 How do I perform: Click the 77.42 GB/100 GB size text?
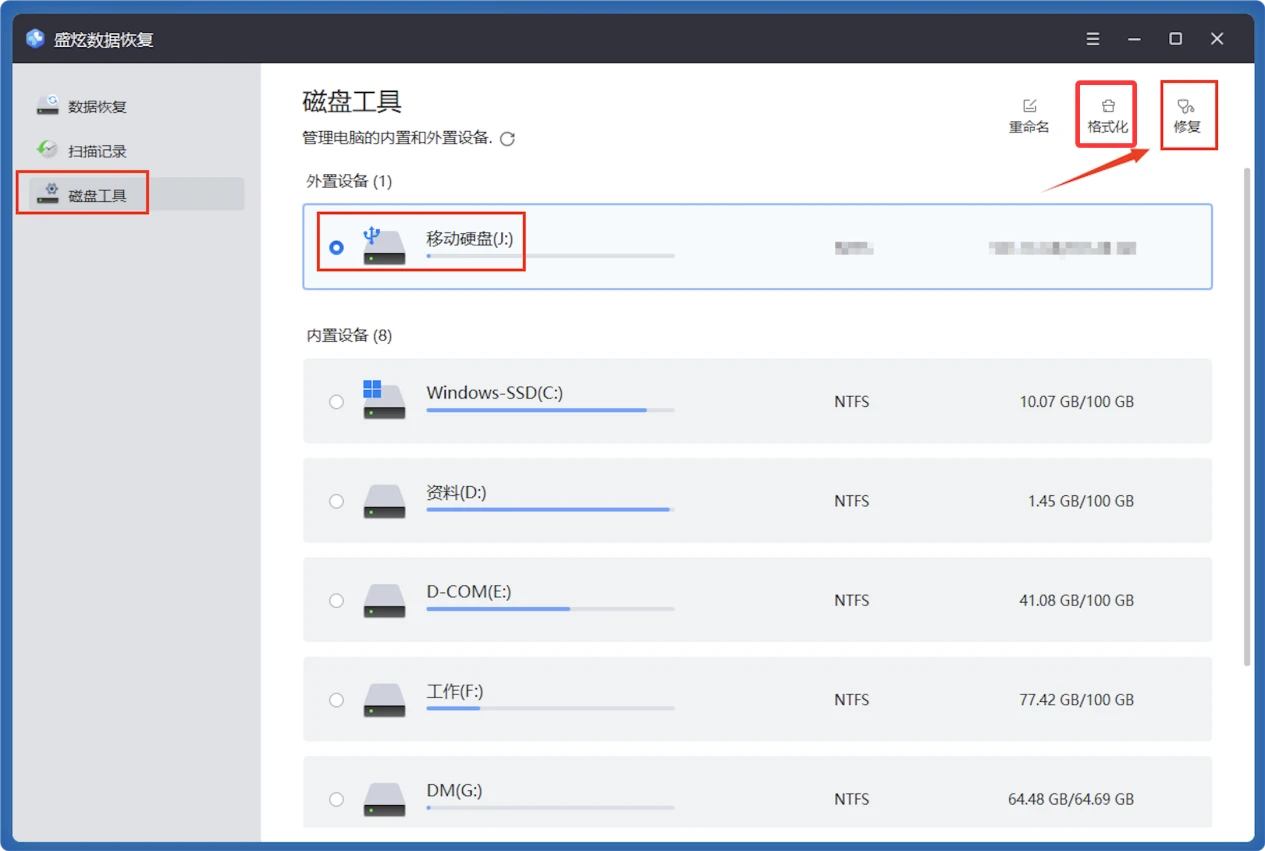[x=1076, y=700]
